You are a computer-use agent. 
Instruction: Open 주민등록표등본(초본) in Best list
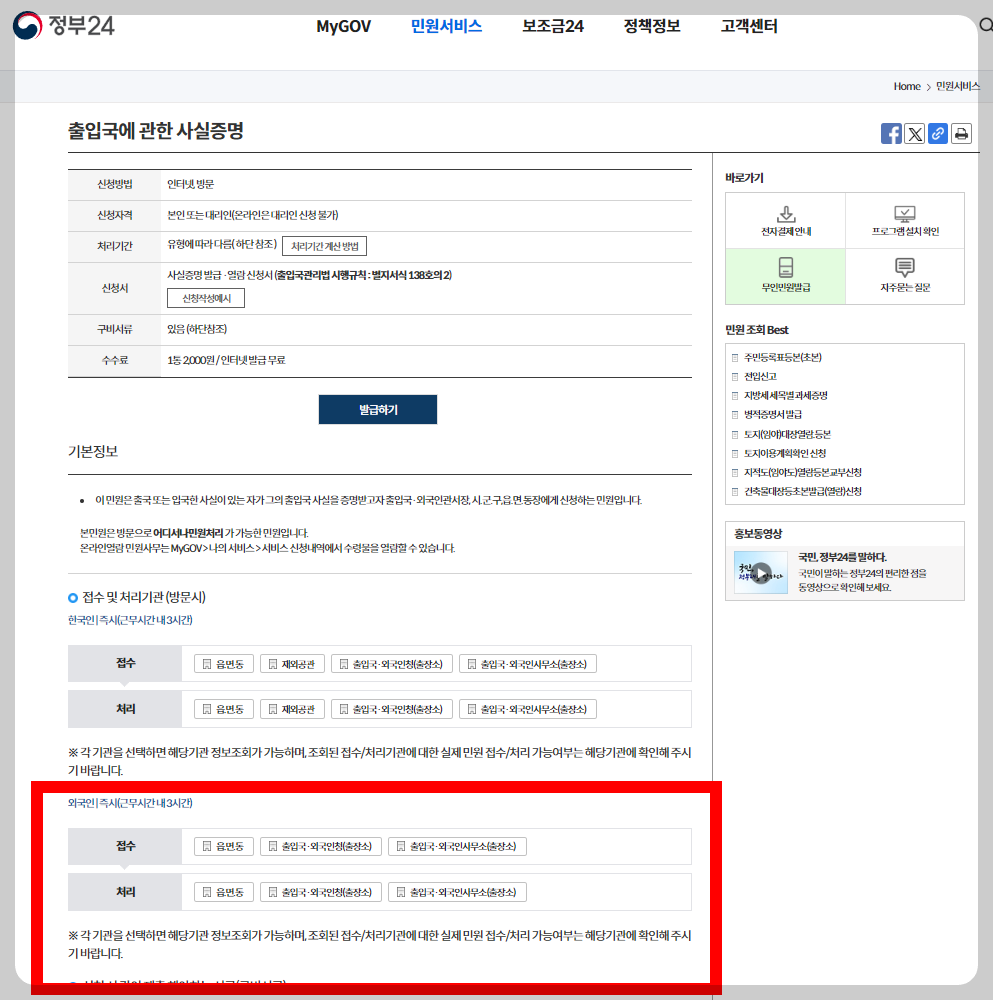tap(783, 358)
